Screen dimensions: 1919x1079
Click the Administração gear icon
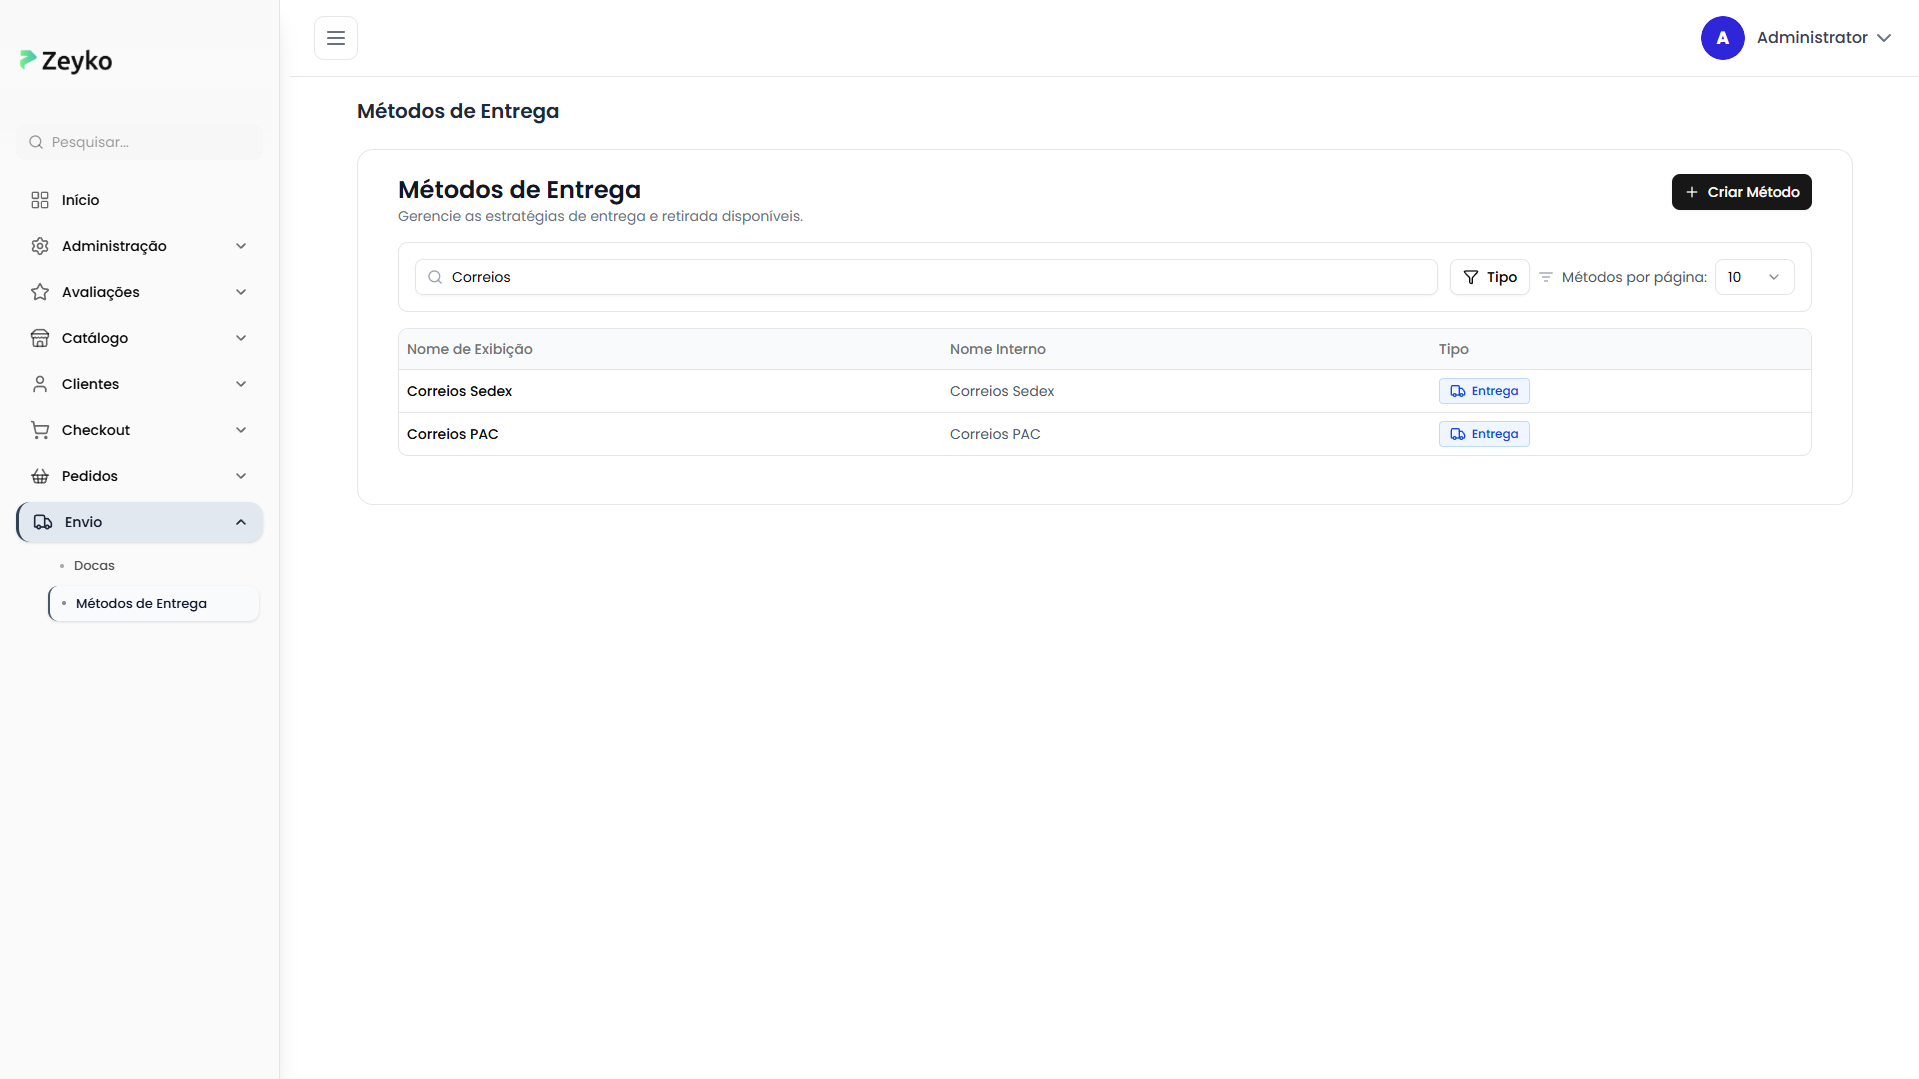[x=40, y=246]
